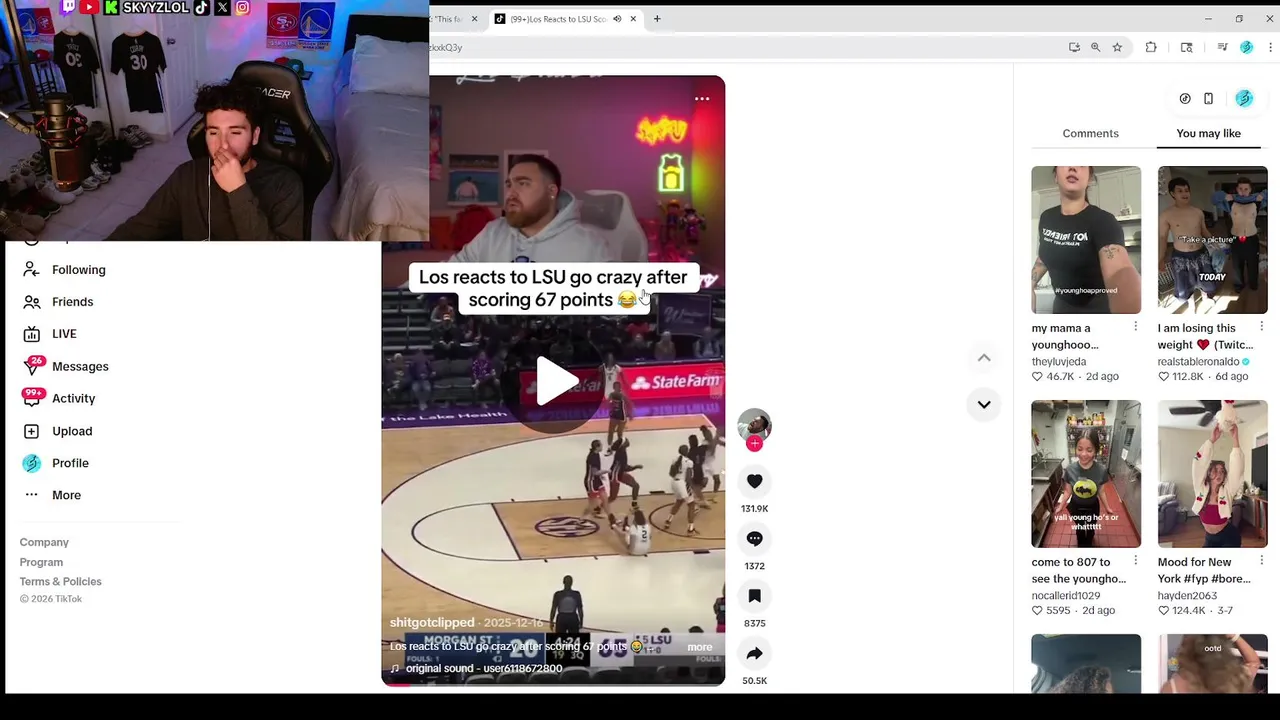Open the Chrome three-dot menu
1280x720 pixels.
(1270, 47)
